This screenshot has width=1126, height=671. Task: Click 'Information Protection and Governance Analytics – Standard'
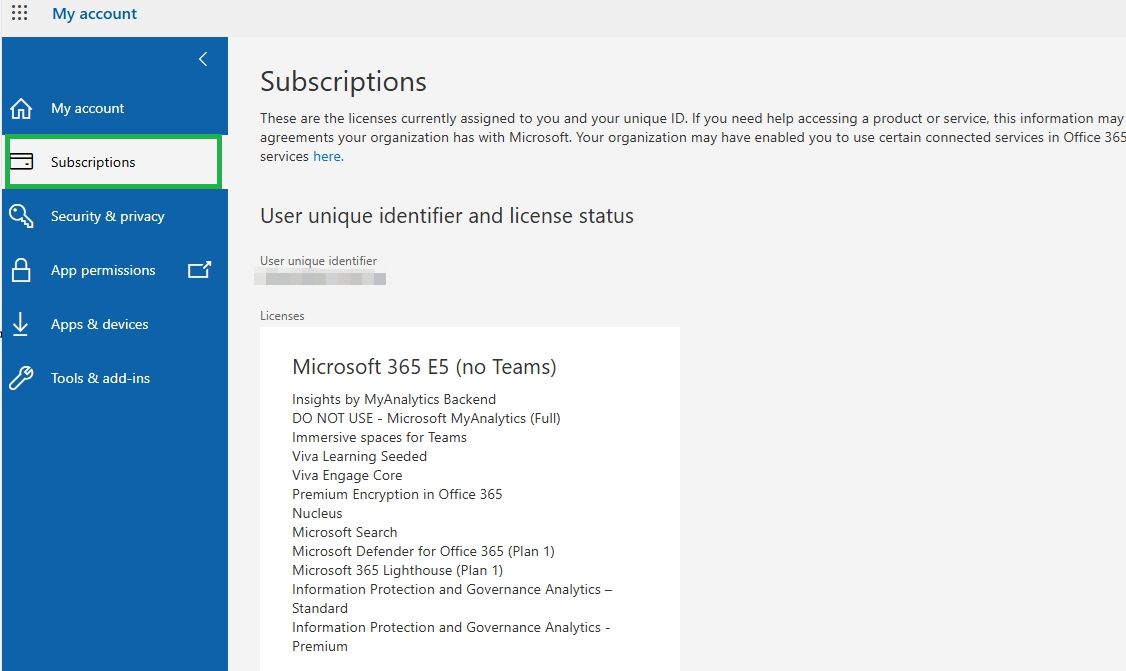(452, 598)
